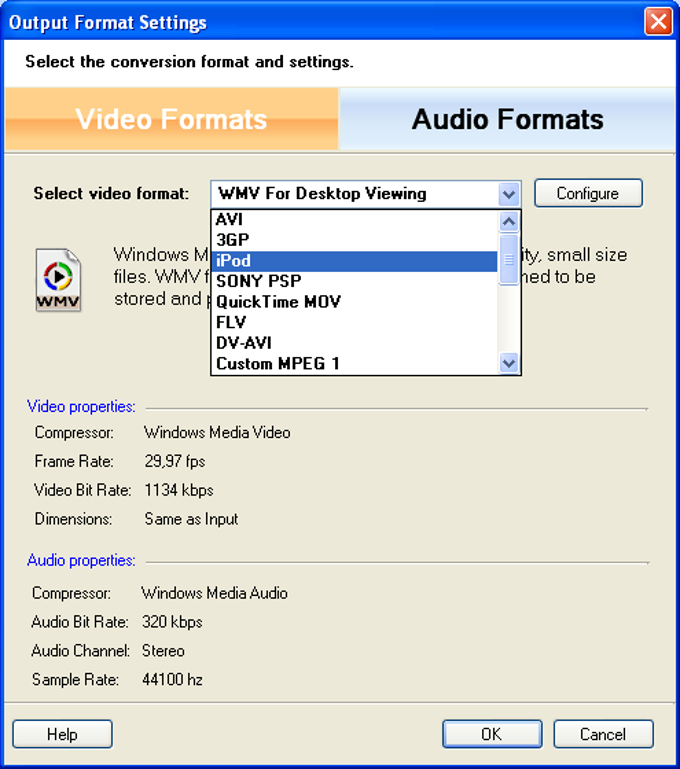
Task: Click the 1134 kbps video bit rate
Action: [179, 490]
